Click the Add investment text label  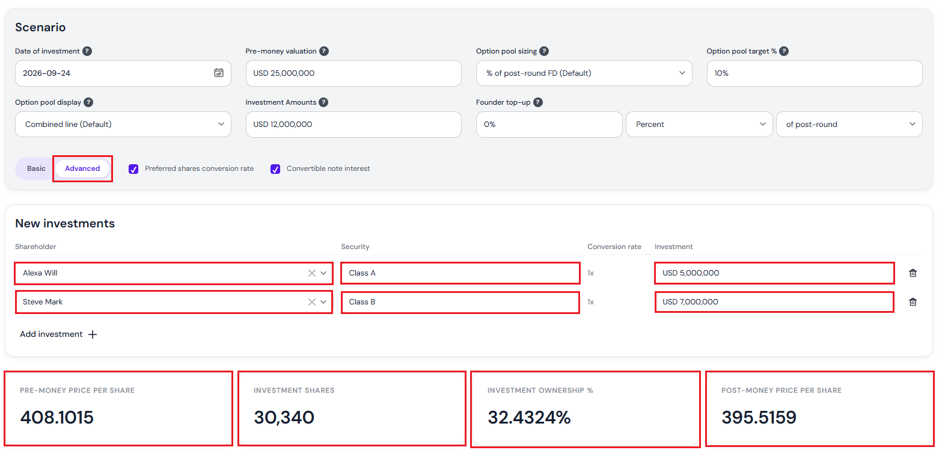(x=51, y=334)
